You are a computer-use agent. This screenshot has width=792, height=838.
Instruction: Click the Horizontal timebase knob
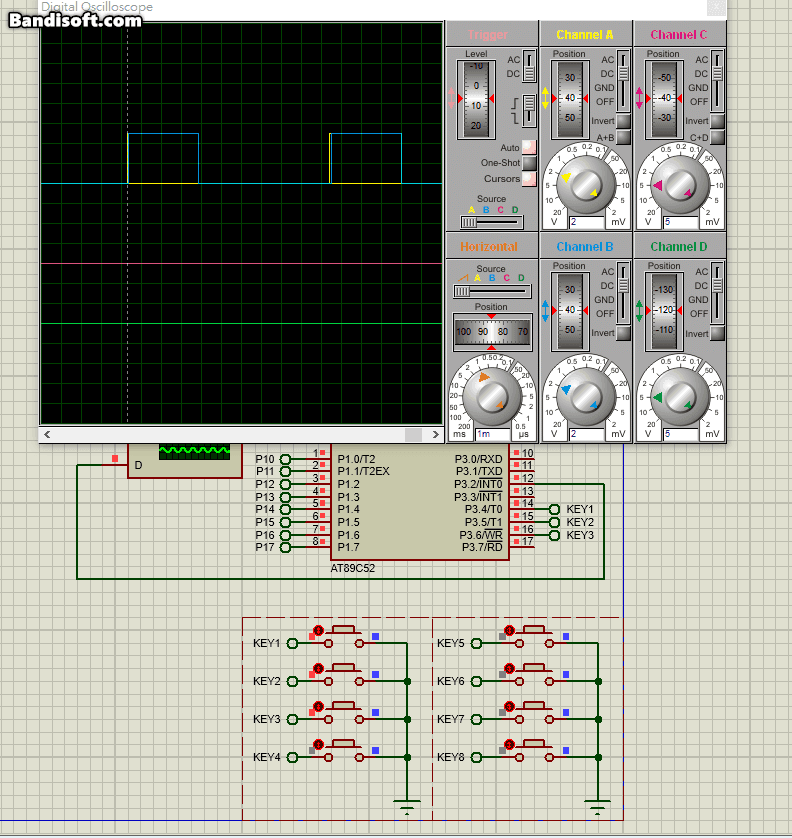[x=492, y=396]
